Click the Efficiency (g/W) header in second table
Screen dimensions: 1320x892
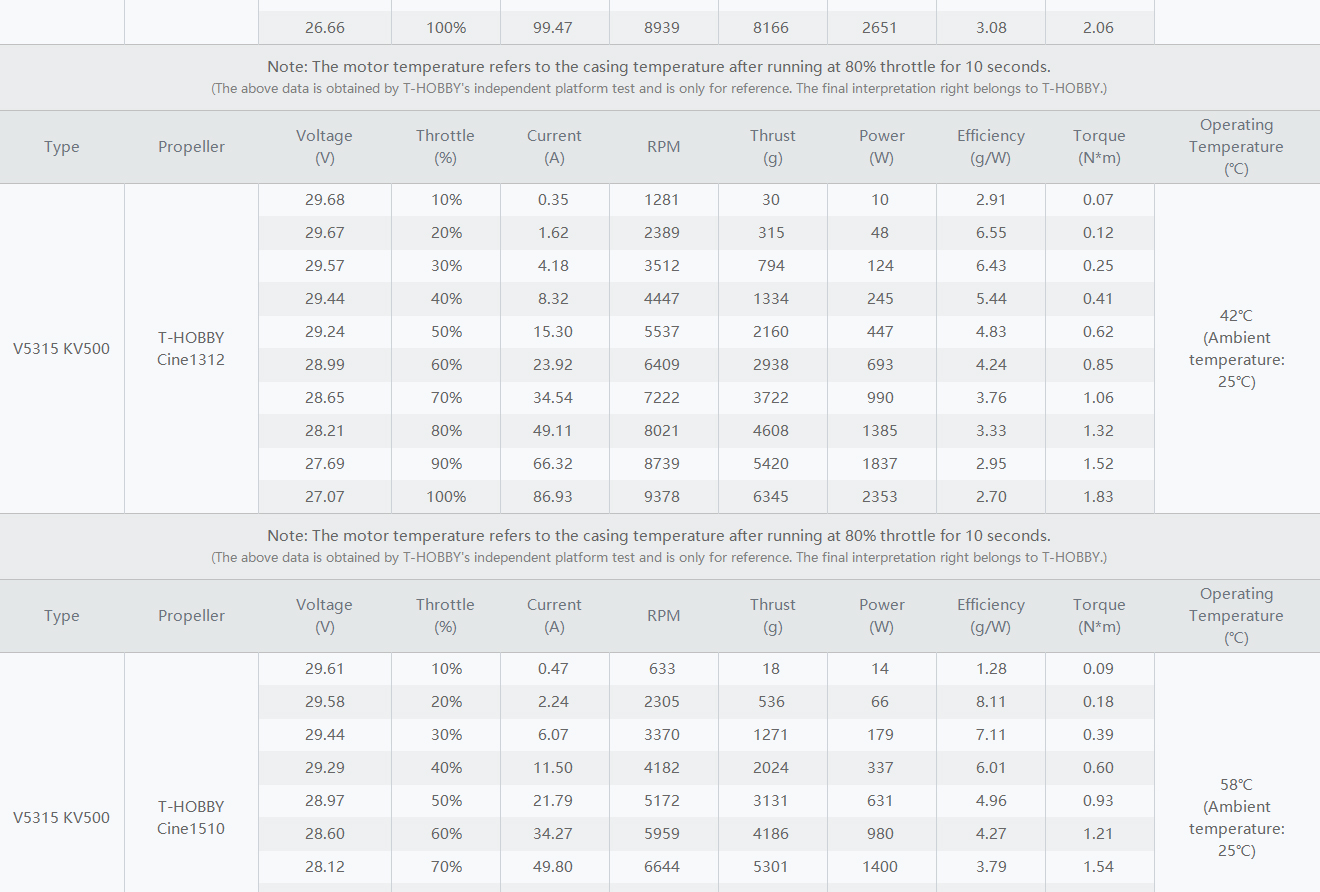990,615
